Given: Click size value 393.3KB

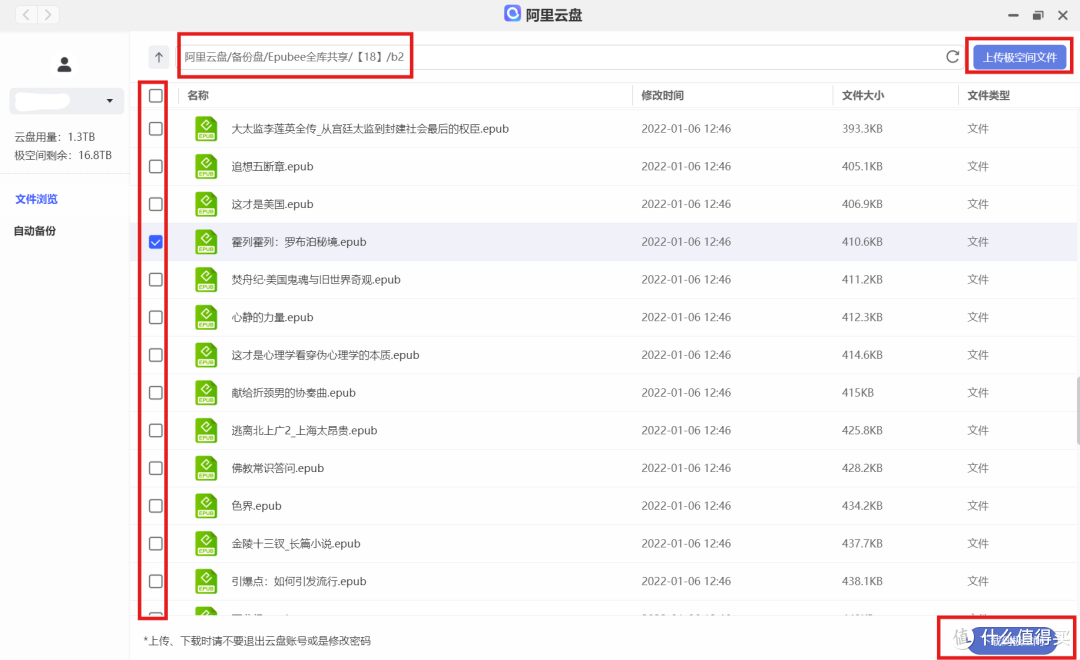Looking at the screenshot, I should tap(862, 129).
